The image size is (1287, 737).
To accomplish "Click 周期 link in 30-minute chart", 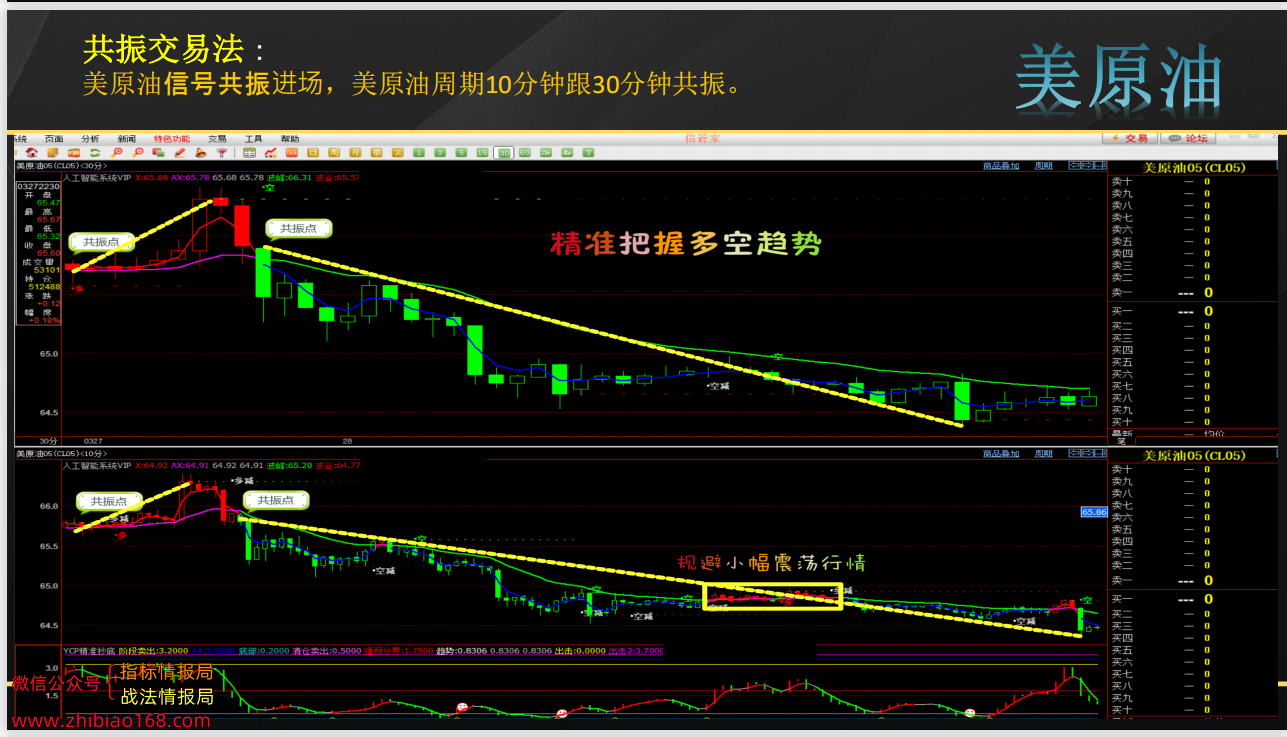I will point(1043,166).
